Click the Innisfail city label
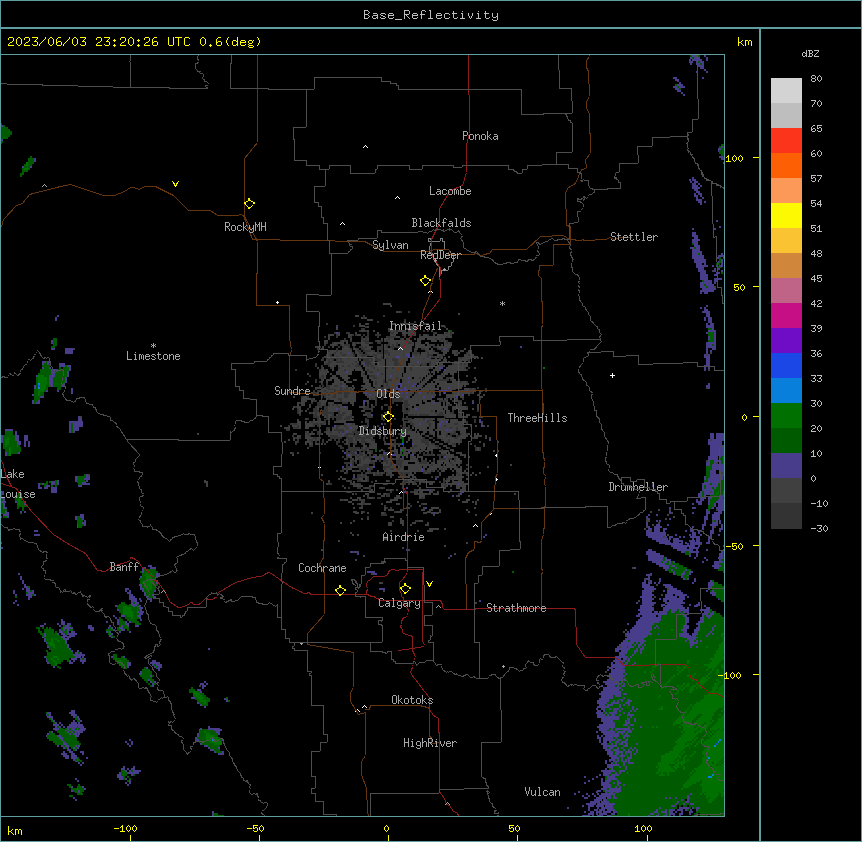 (415, 326)
